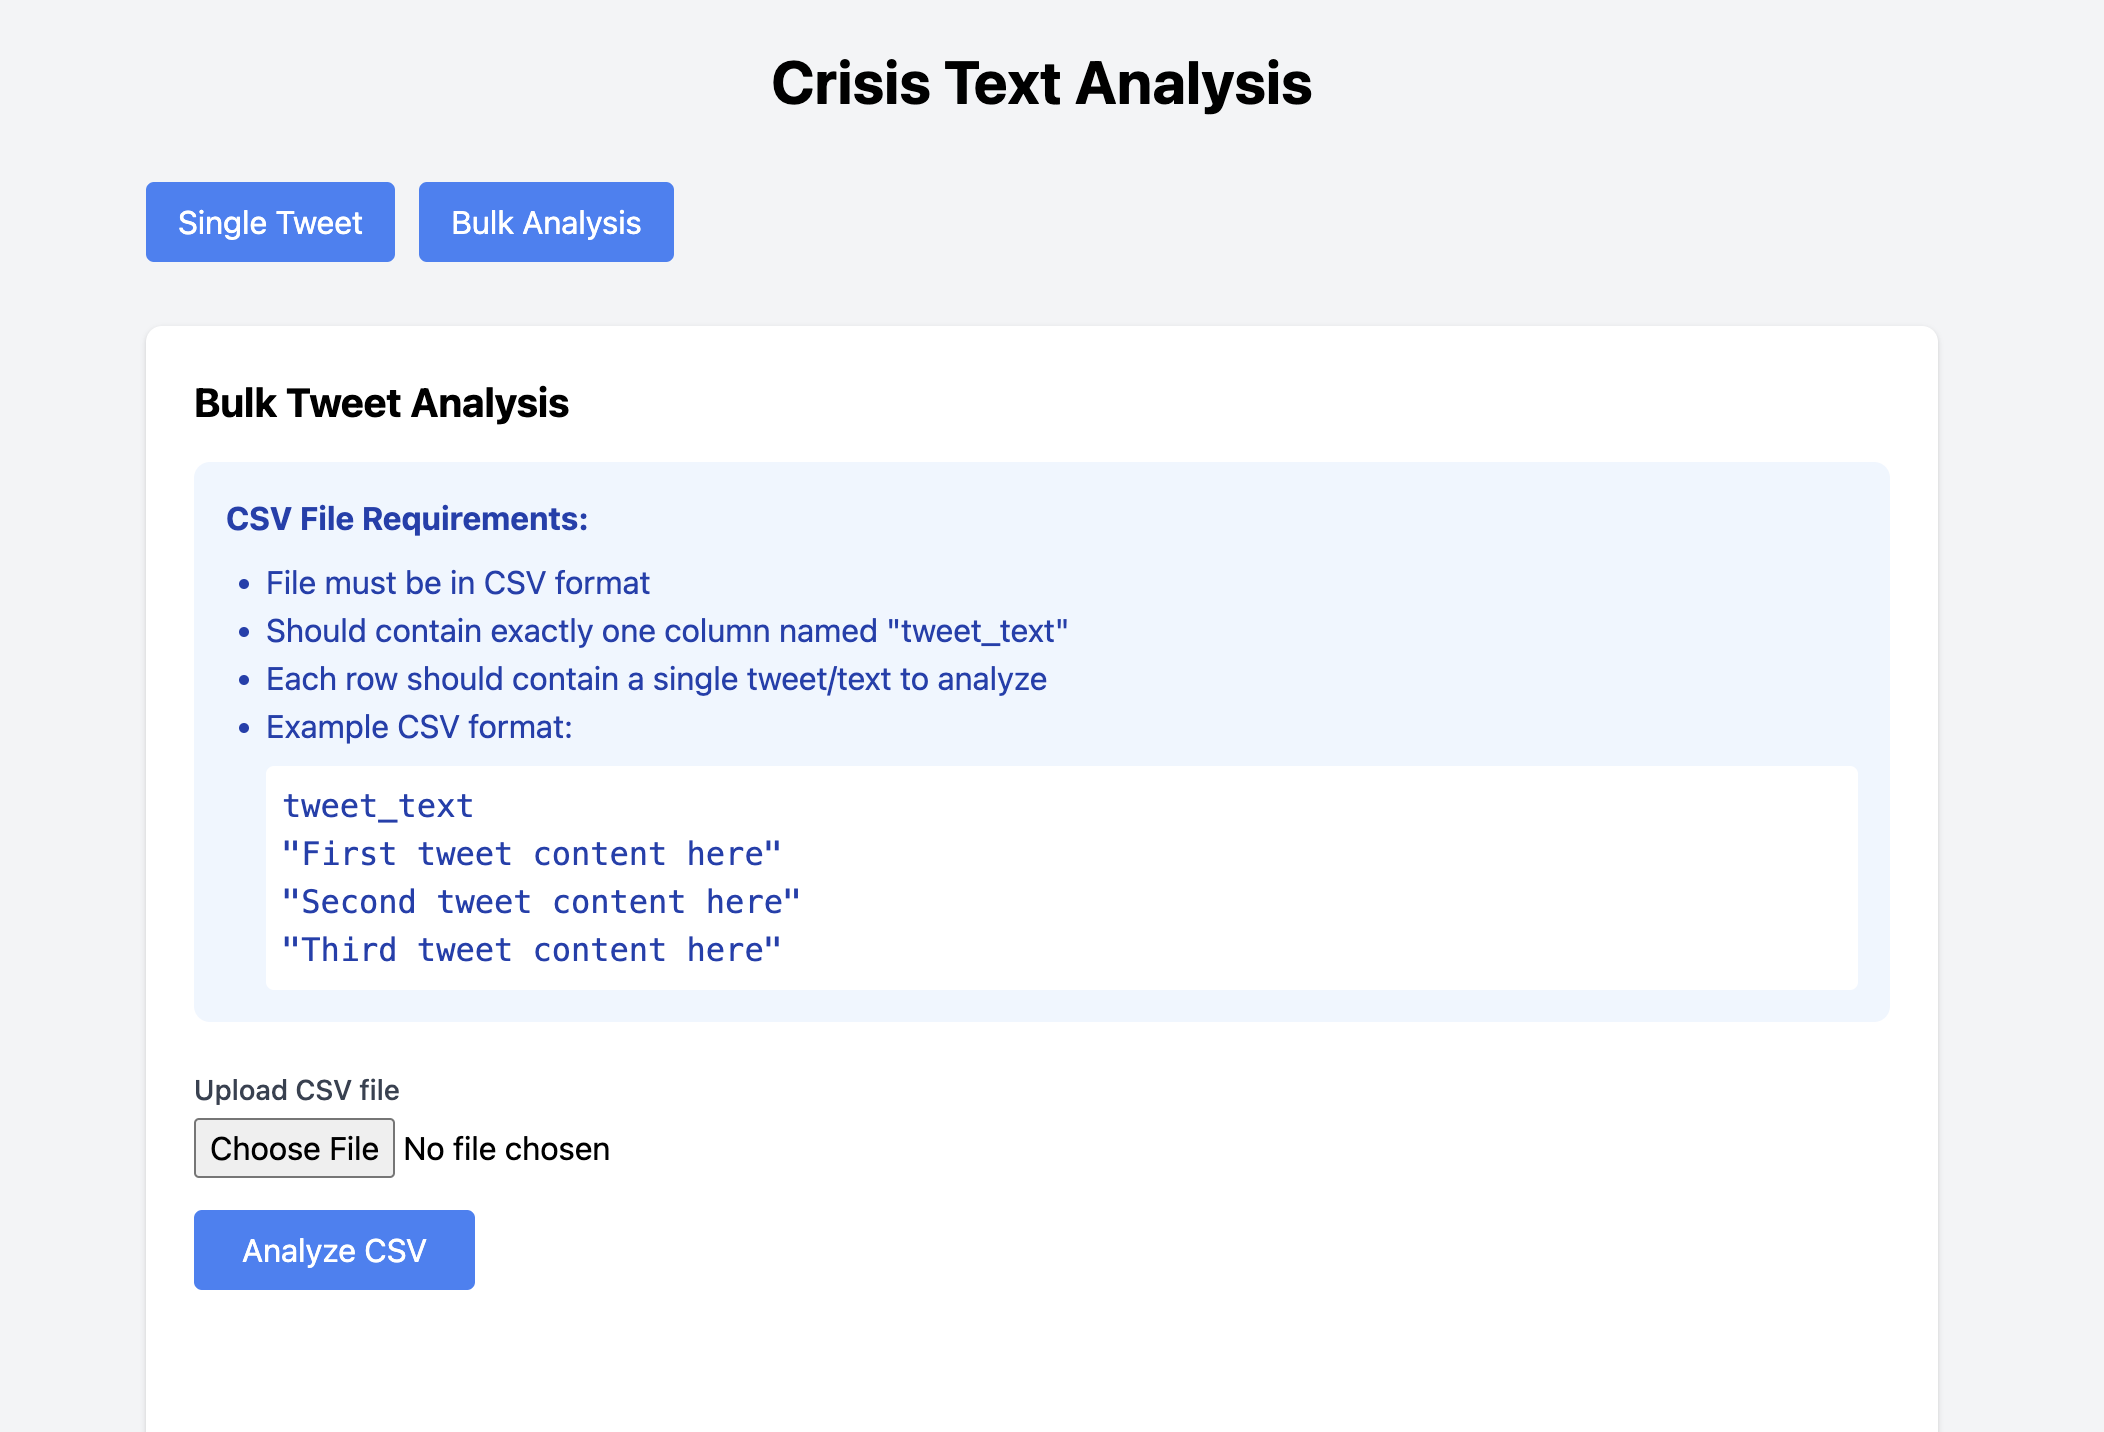Viewport: 2104px width, 1432px height.
Task: Switch to the Single Tweet tab
Action: coord(270,222)
